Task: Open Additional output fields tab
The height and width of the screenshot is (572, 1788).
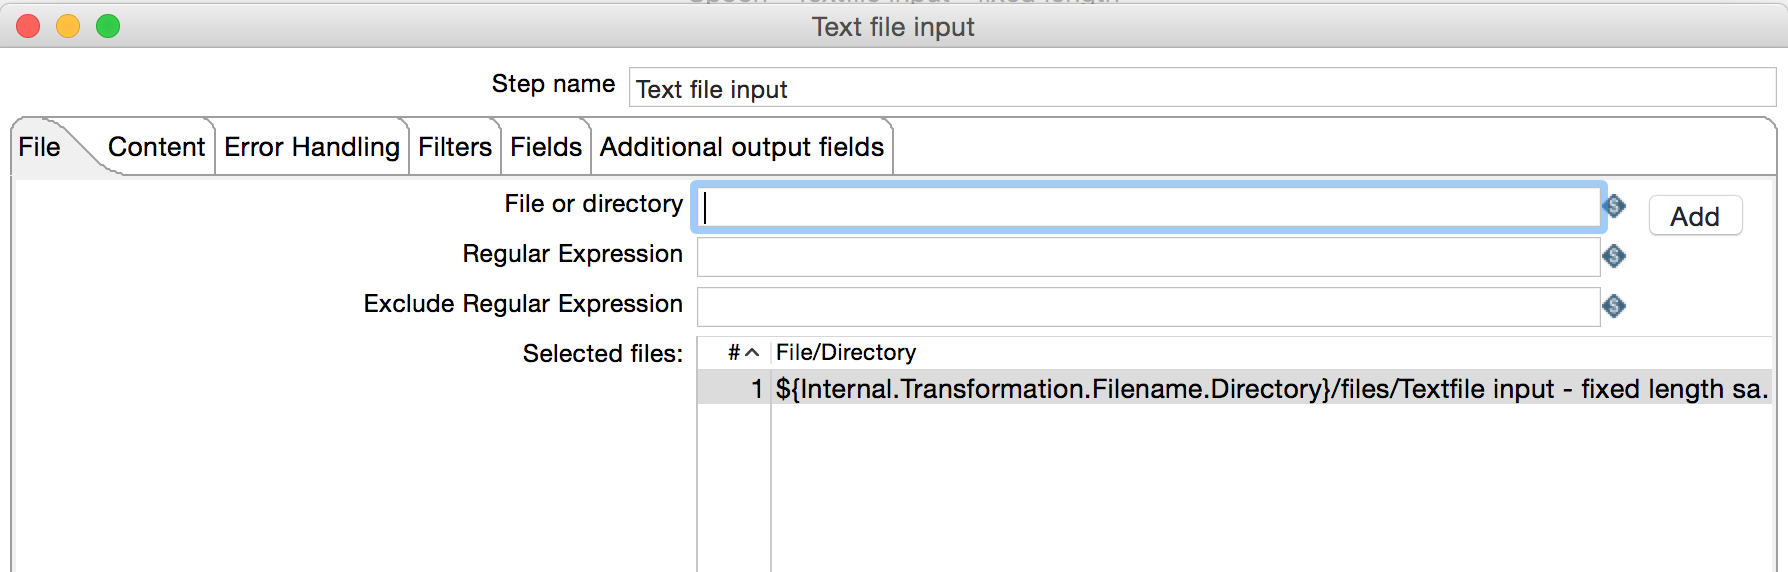Action: click(741, 148)
